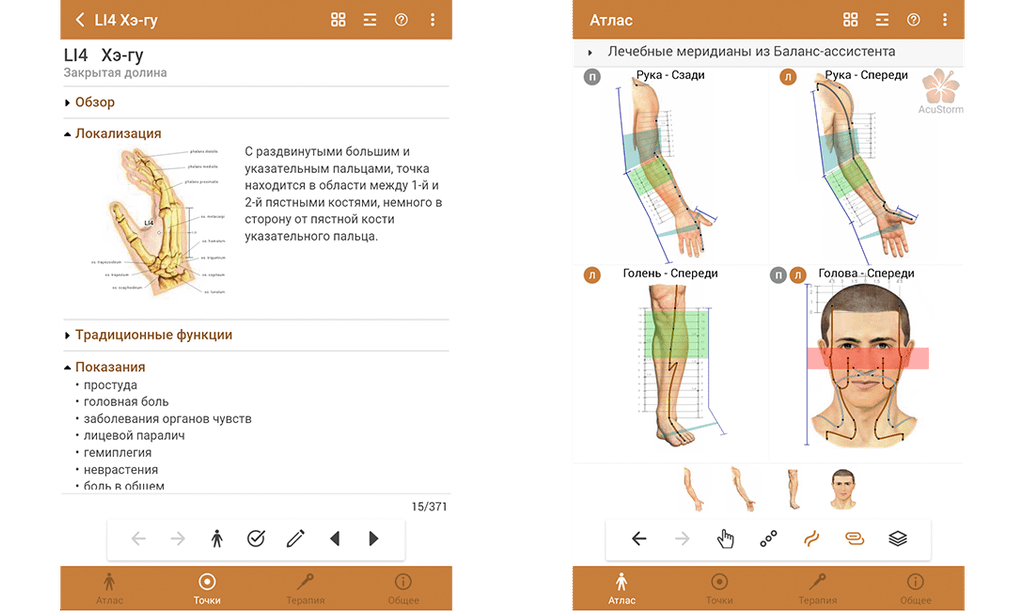The height and width of the screenshot is (611, 1024).
Task: Switch to Общее tab in right screen
Action: click(x=915, y=588)
